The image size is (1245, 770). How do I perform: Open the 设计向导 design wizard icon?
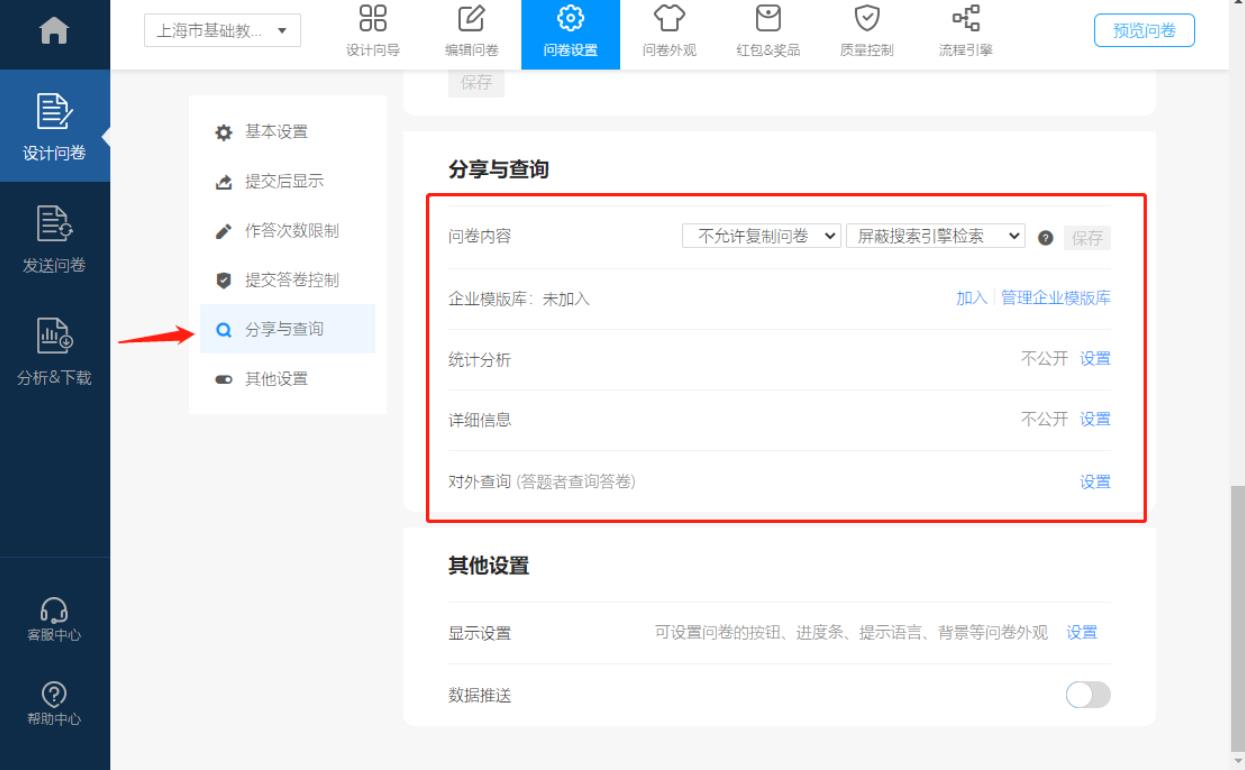[373, 20]
